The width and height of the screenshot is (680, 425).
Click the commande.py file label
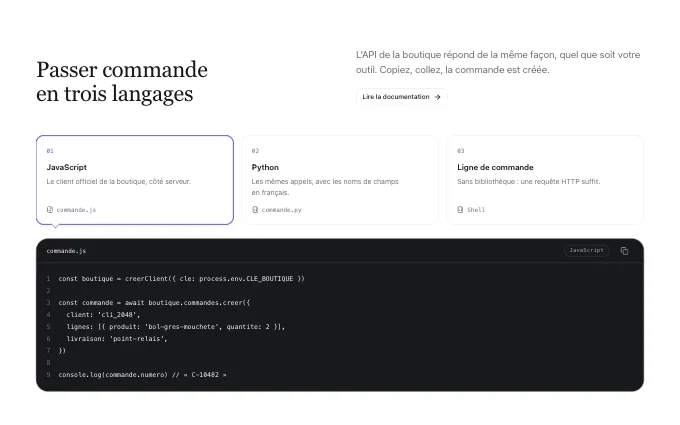pos(281,210)
